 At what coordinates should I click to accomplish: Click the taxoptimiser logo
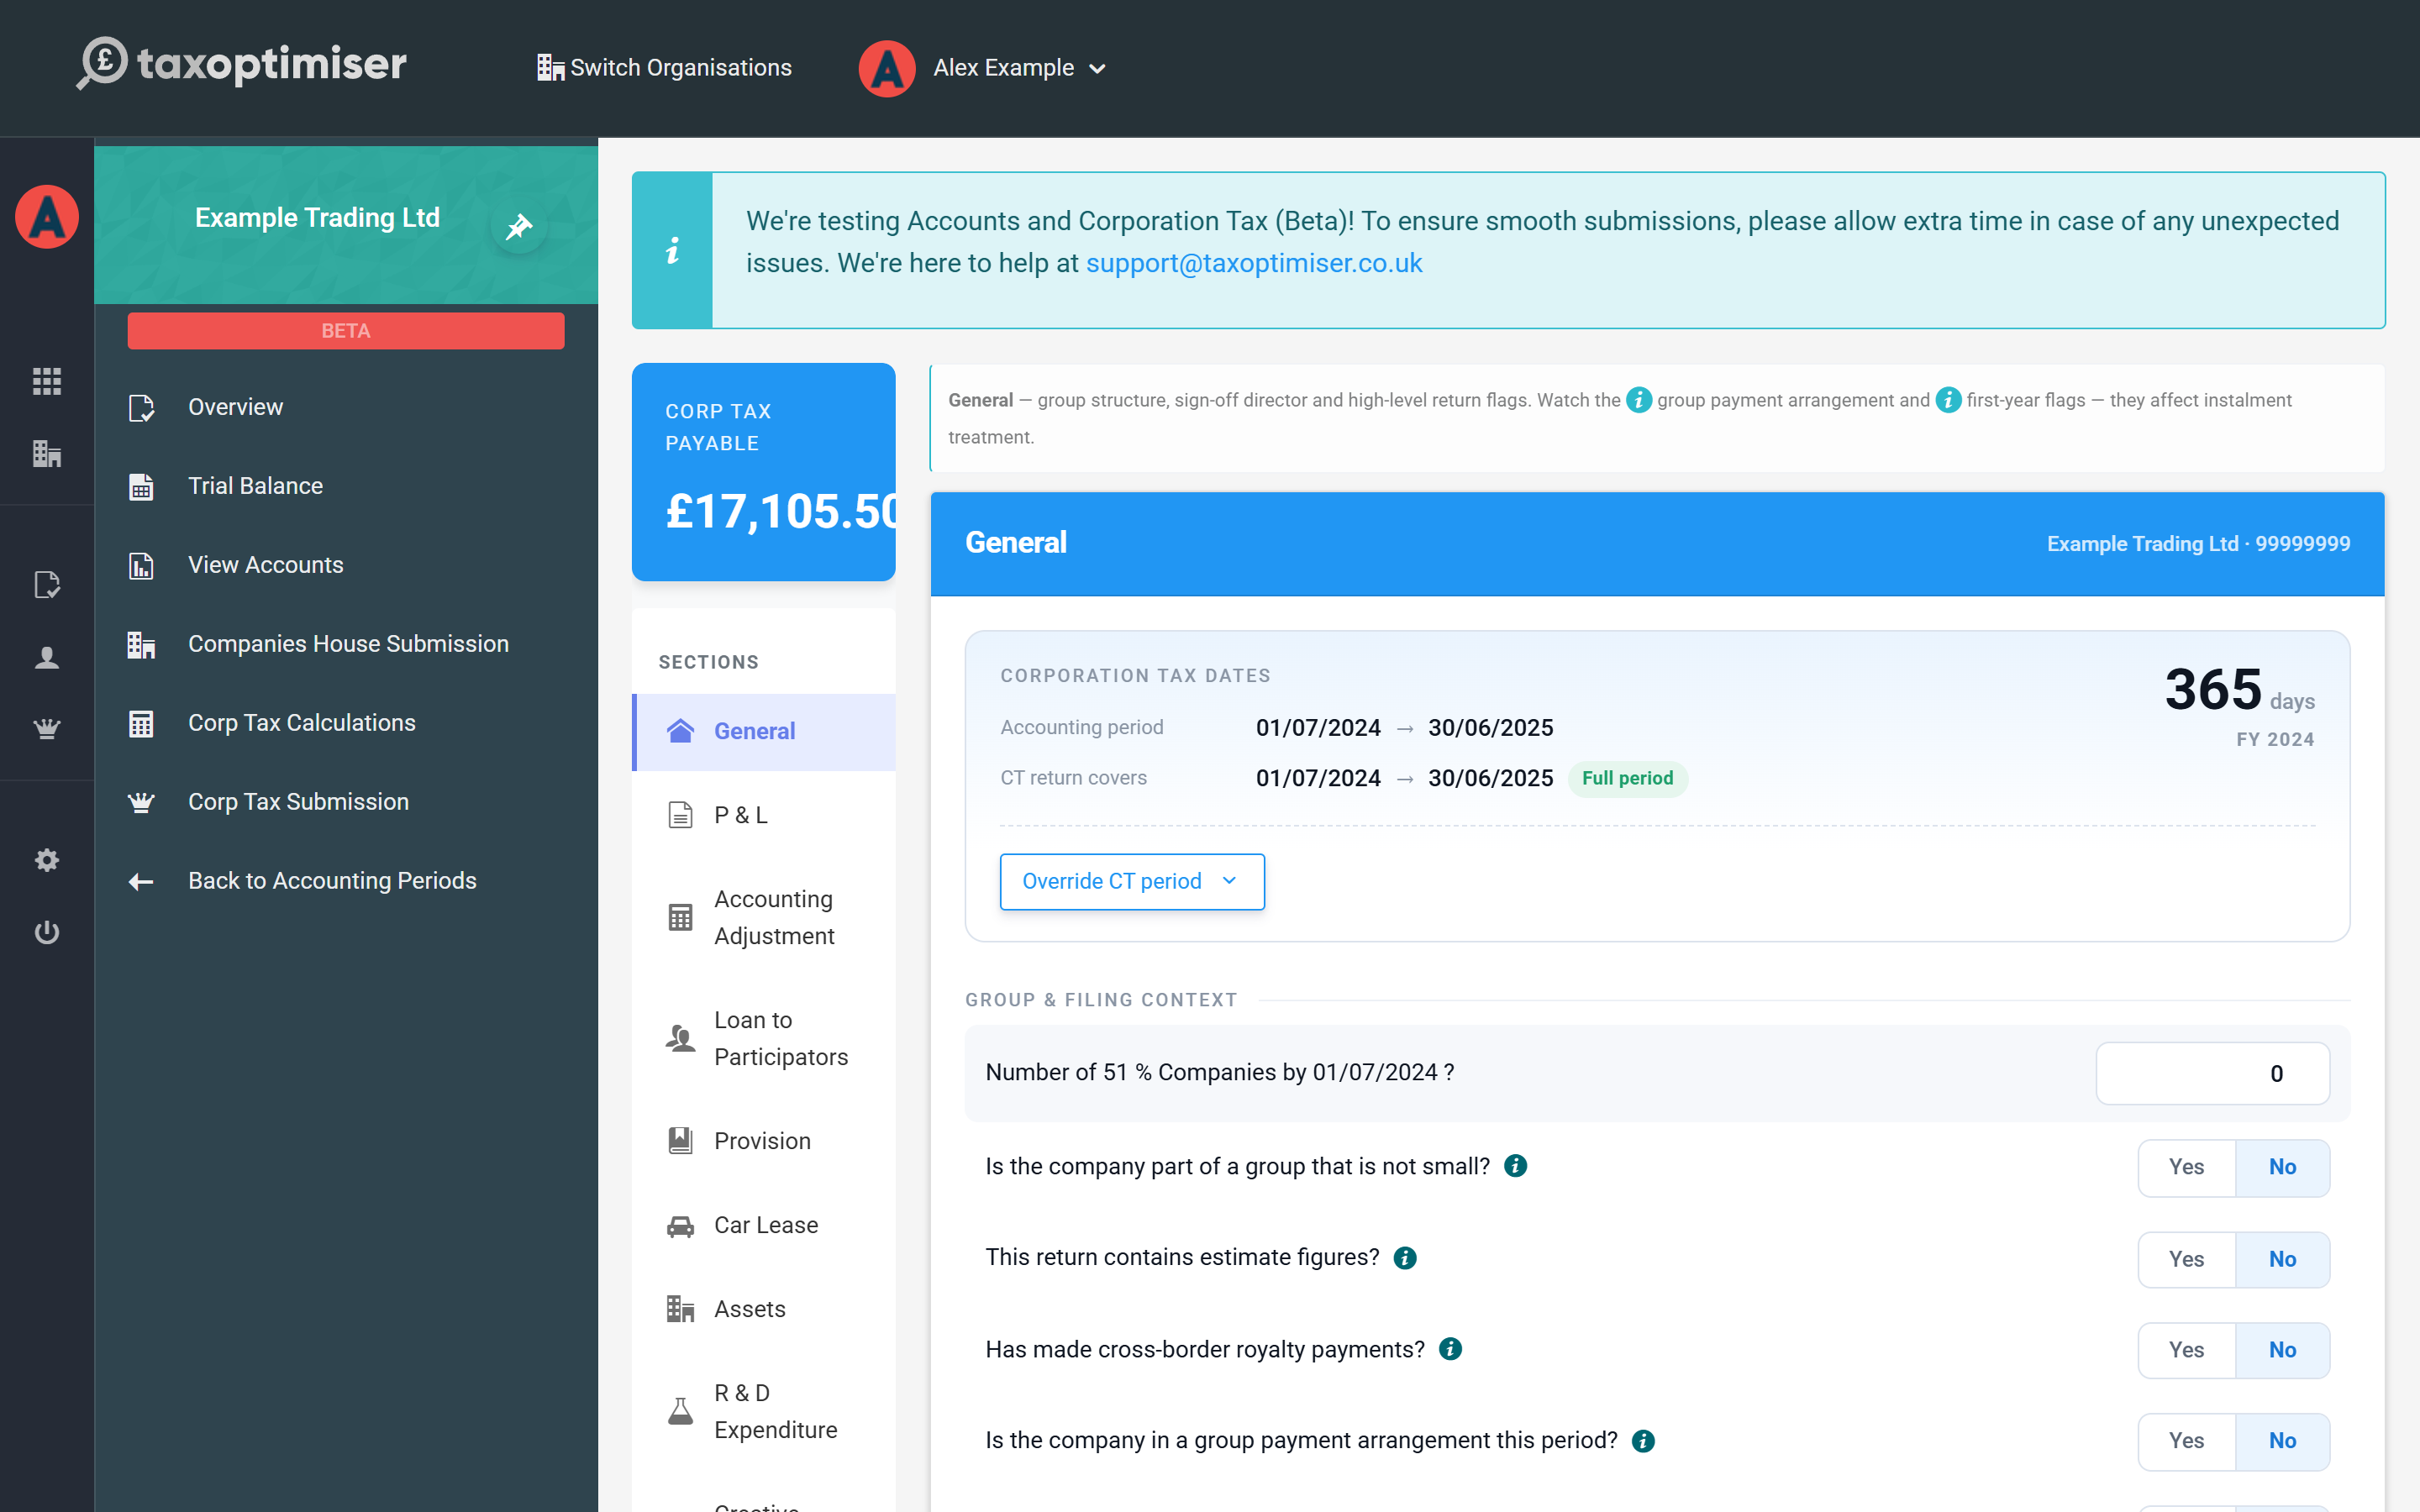click(x=242, y=64)
